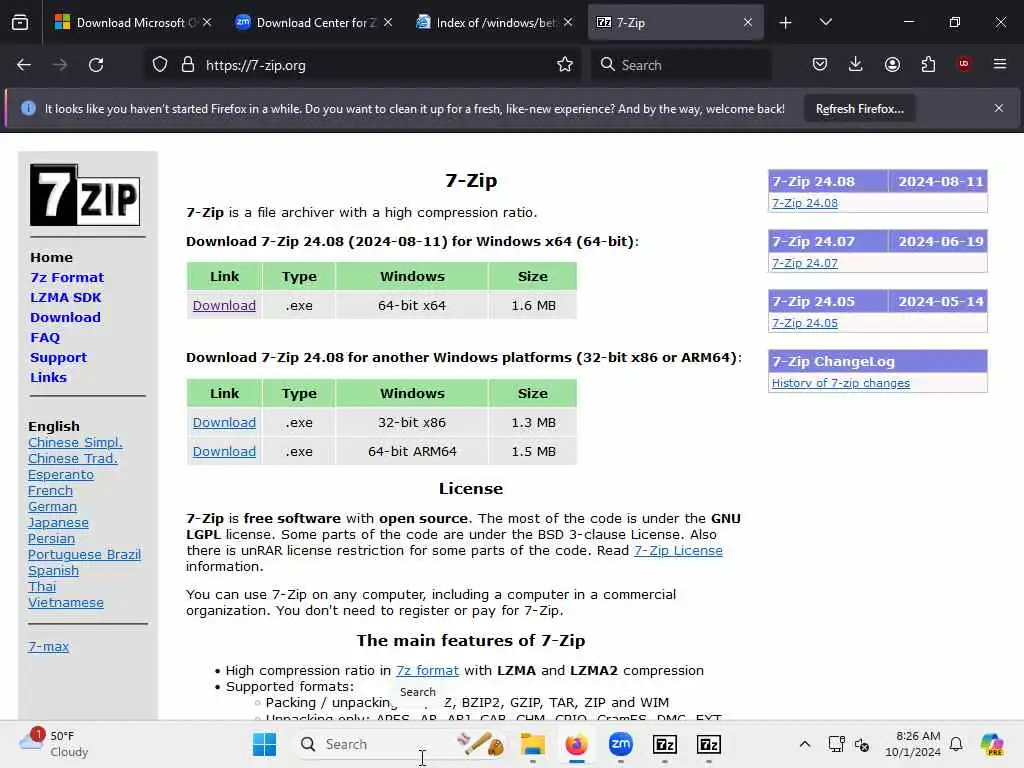Open Firefox downloads panel
Viewport: 1024px width, 768px height.
856,64
